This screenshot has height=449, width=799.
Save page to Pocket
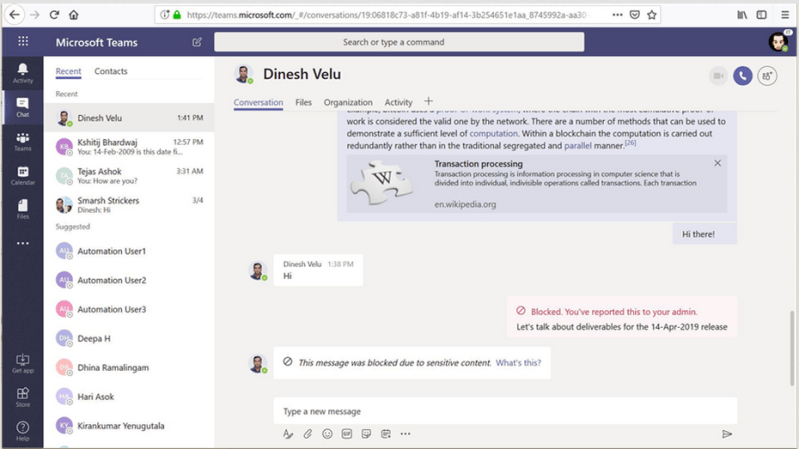(634, 15)
